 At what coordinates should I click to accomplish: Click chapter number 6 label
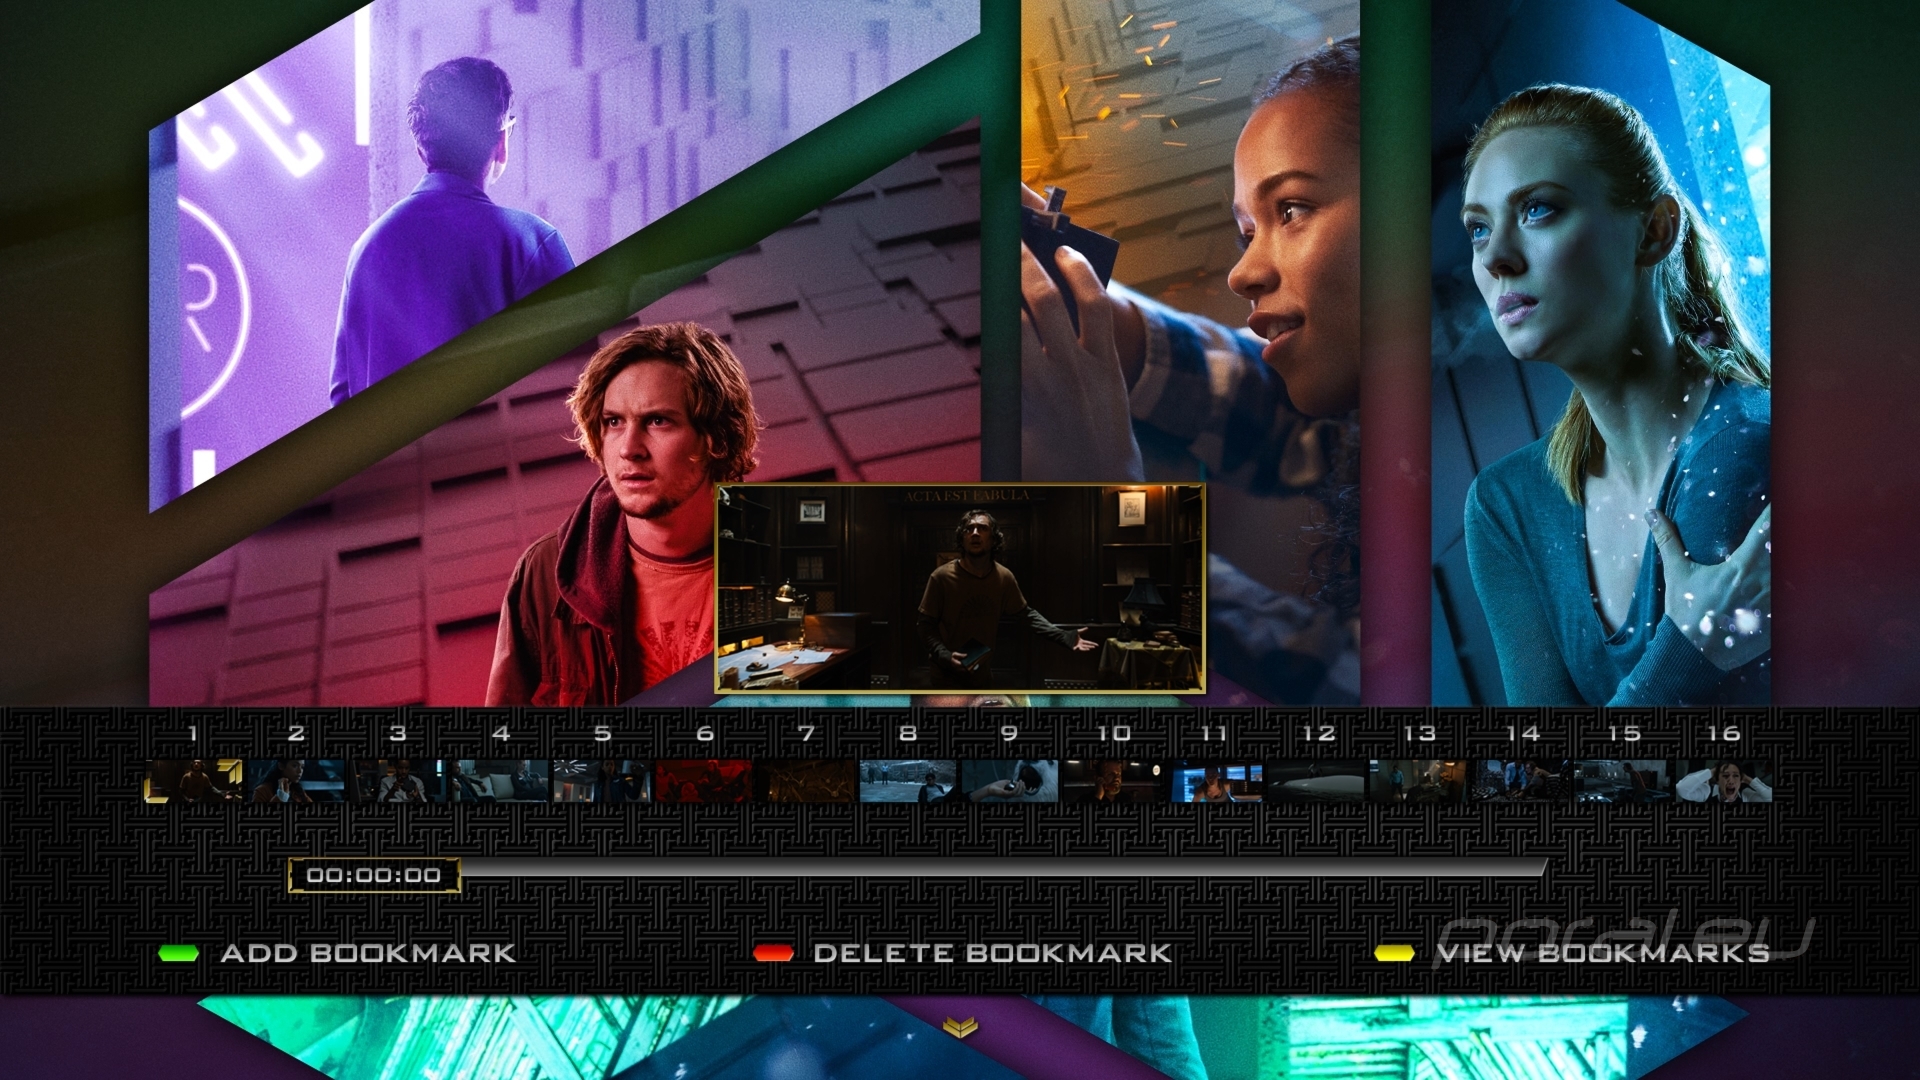pos(705,734)
